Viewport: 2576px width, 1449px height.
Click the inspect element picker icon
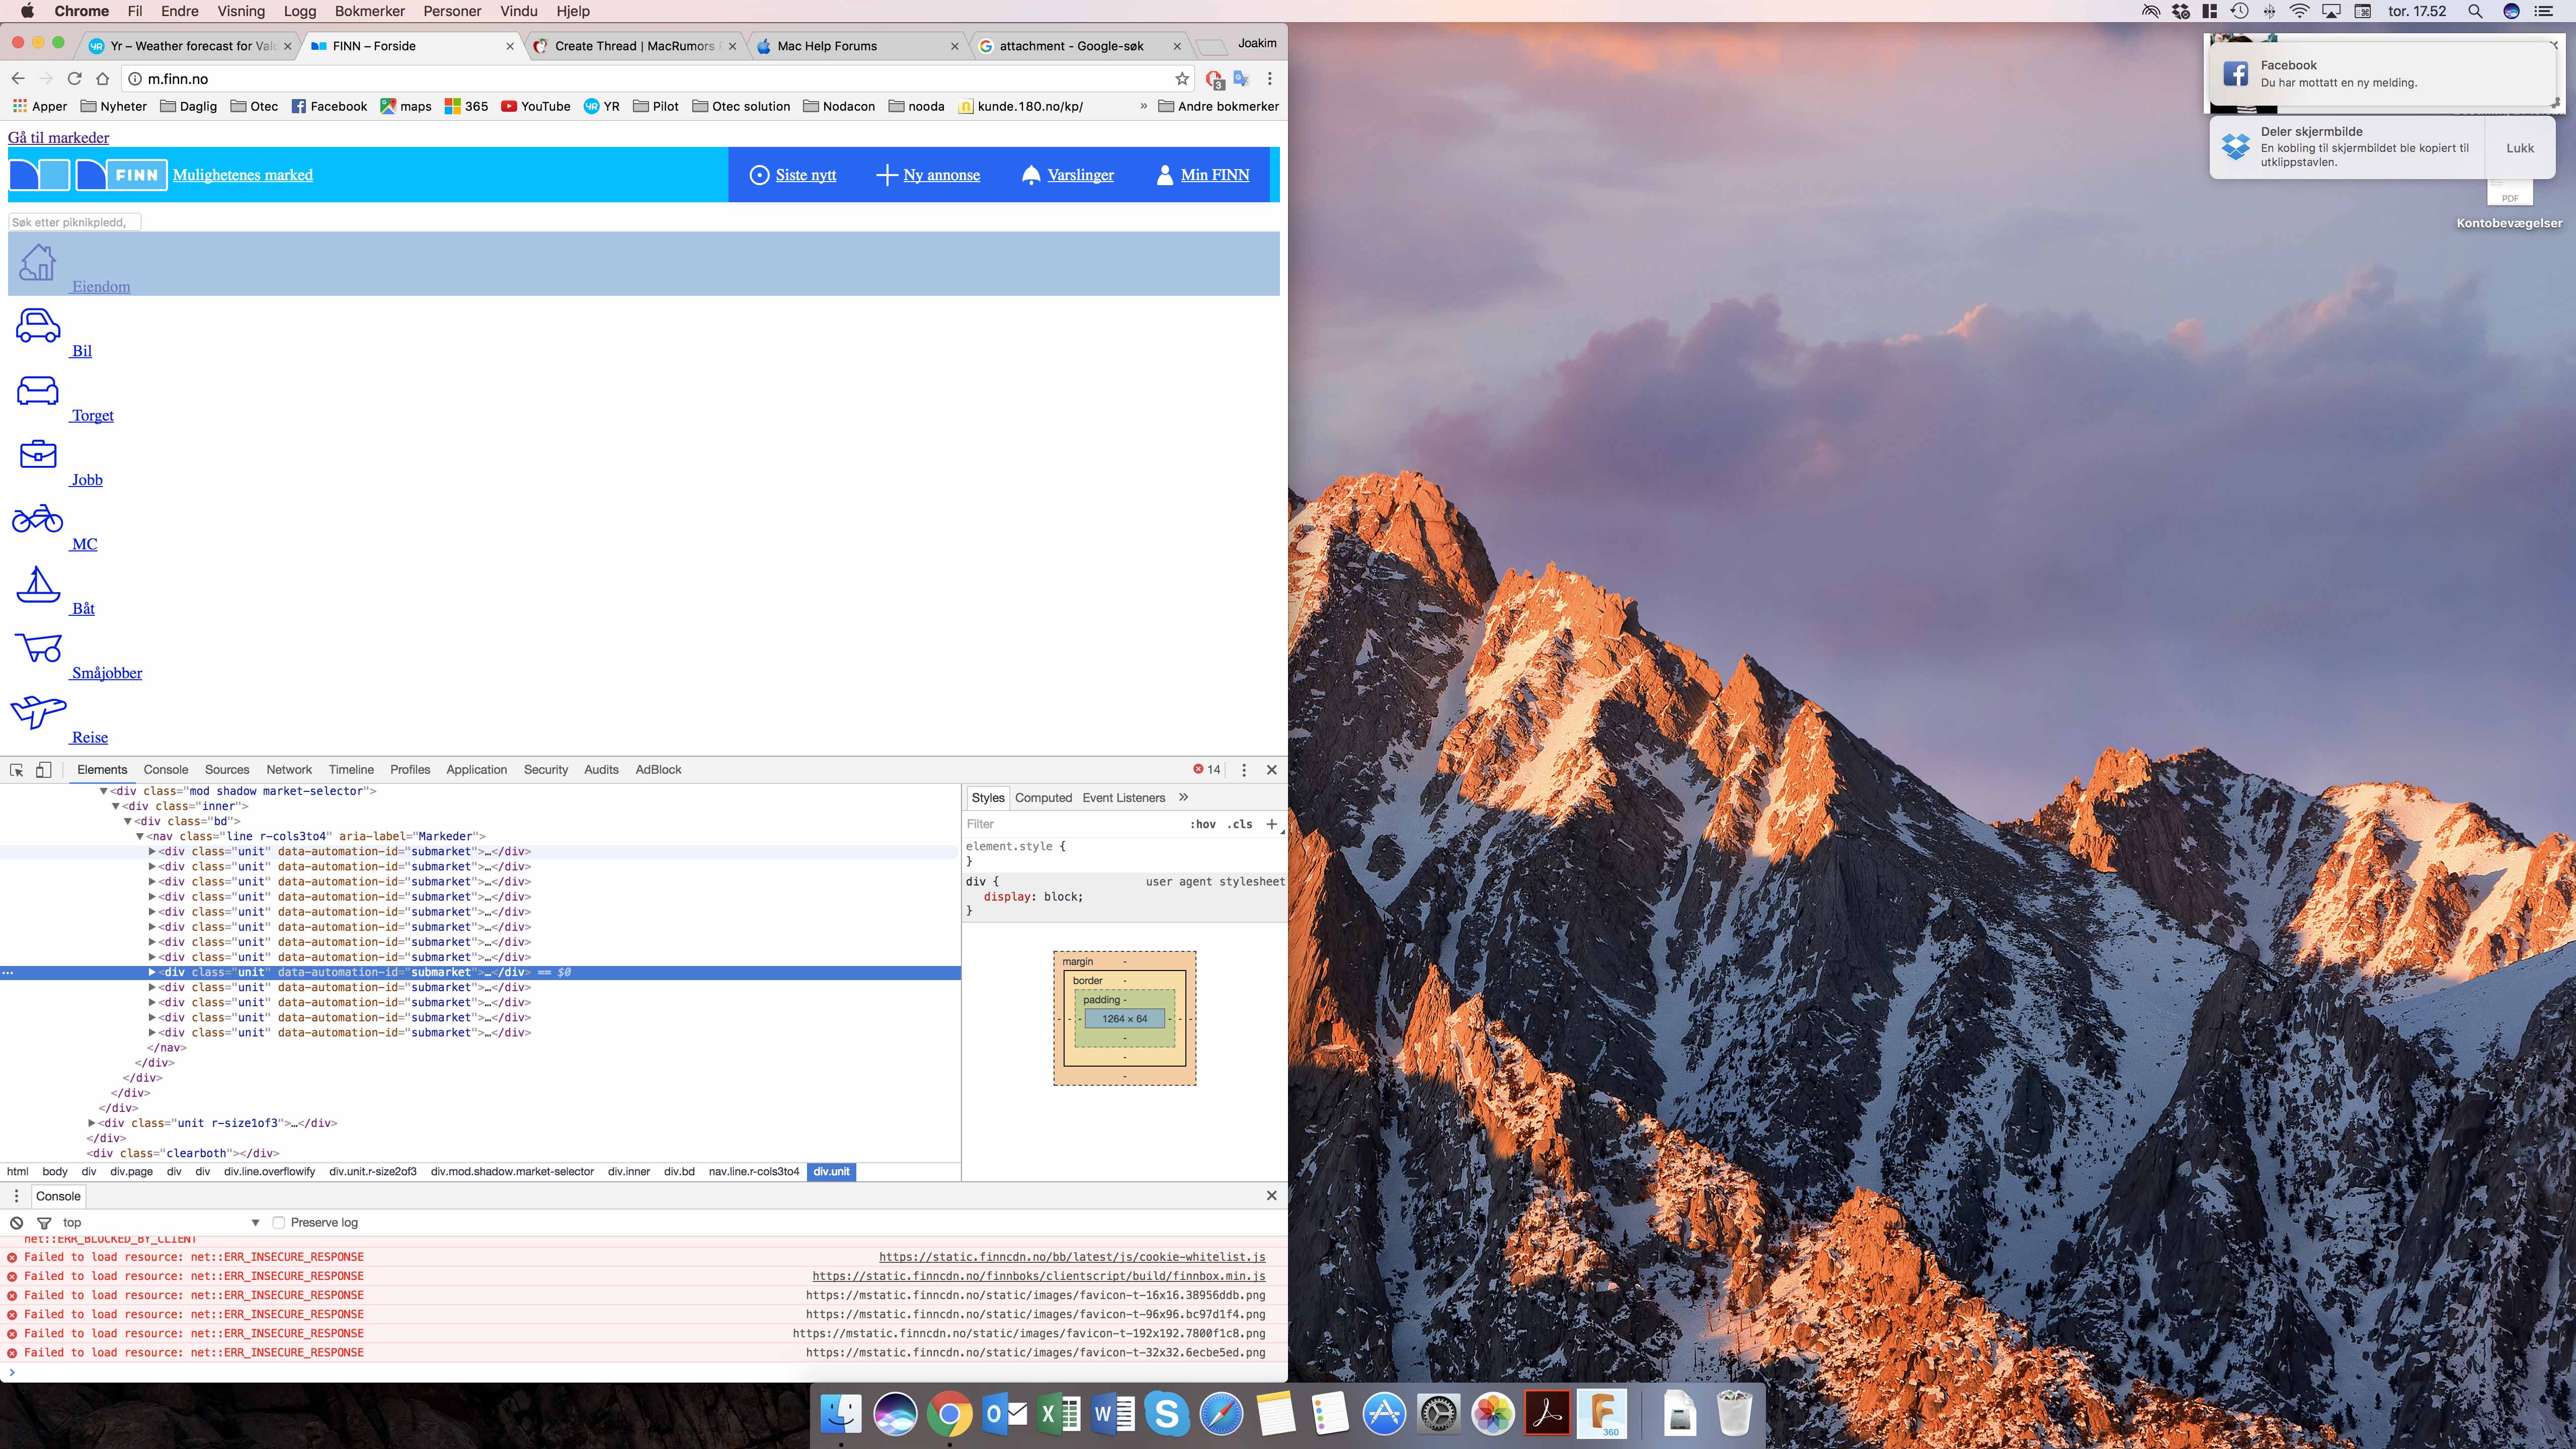point(17,769)
